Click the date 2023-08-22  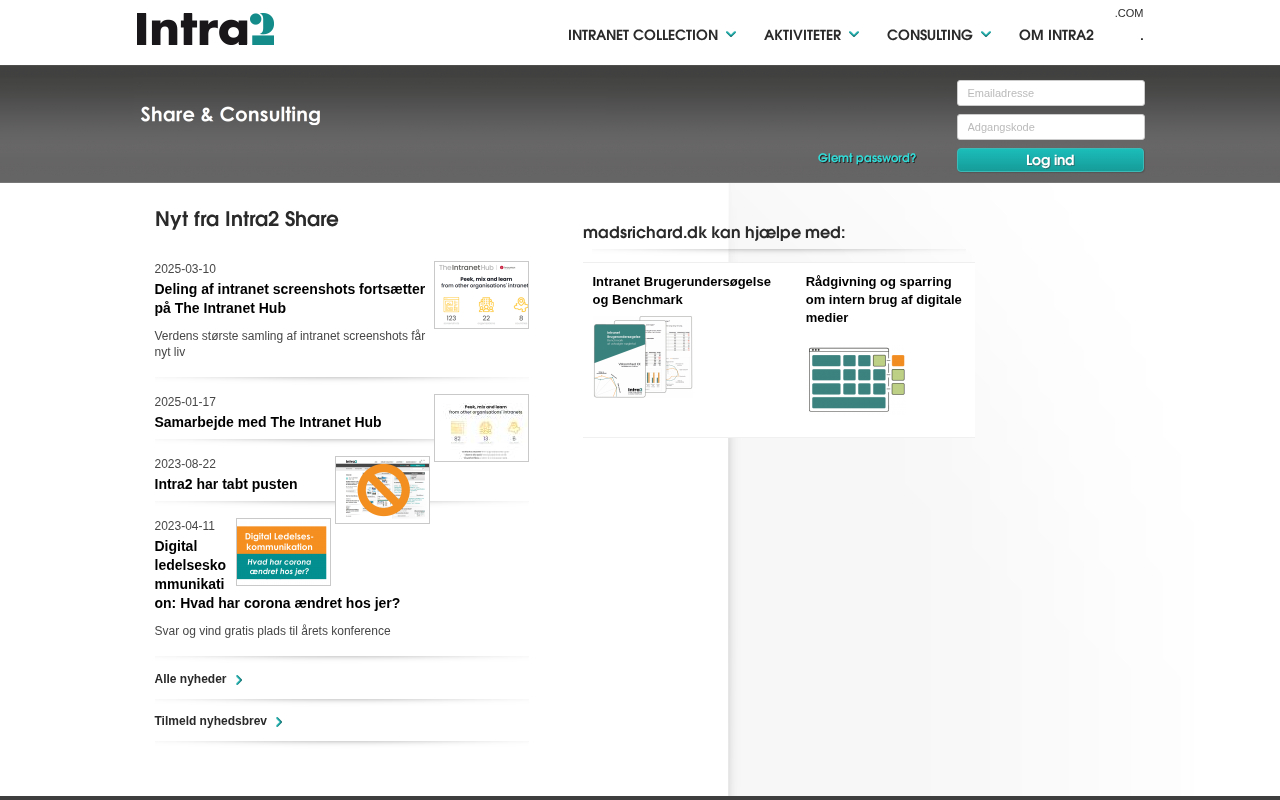(185, 464)
